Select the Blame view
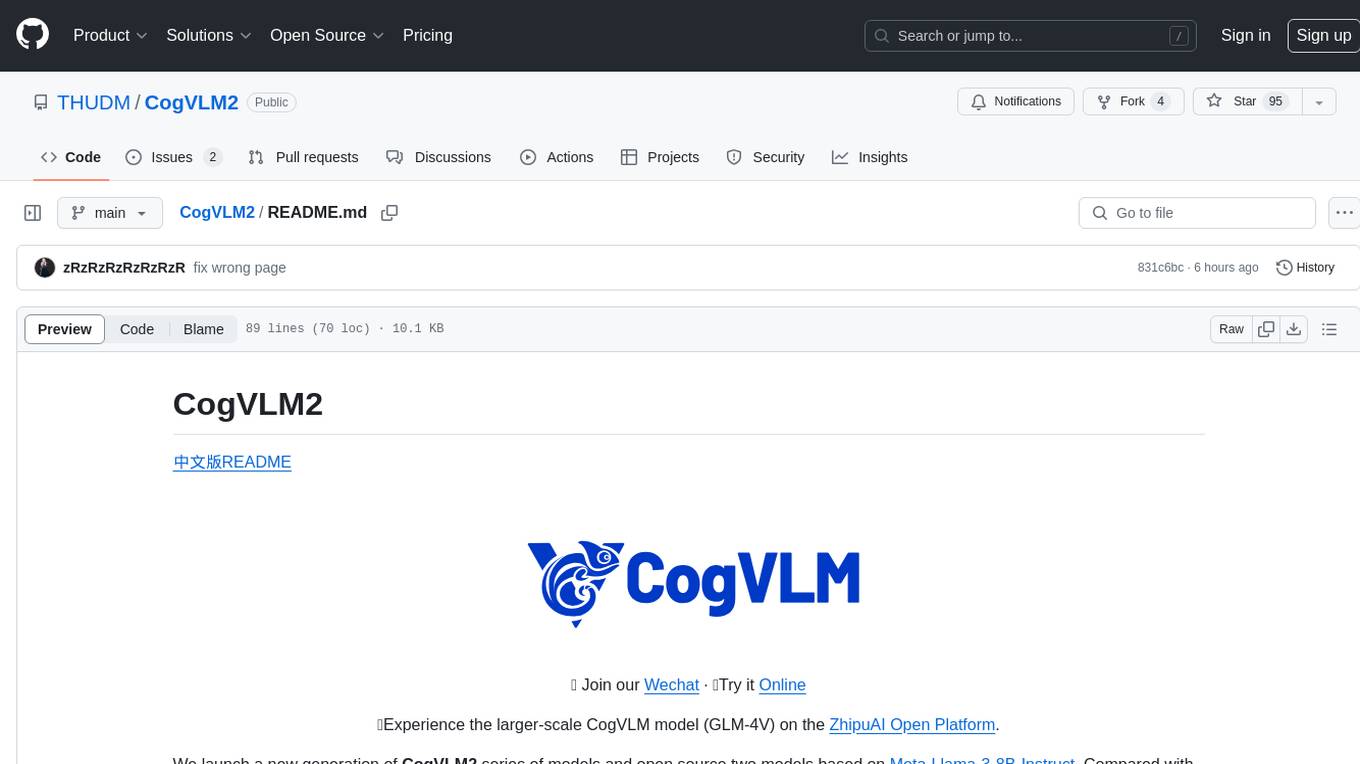 coord(203,329)
